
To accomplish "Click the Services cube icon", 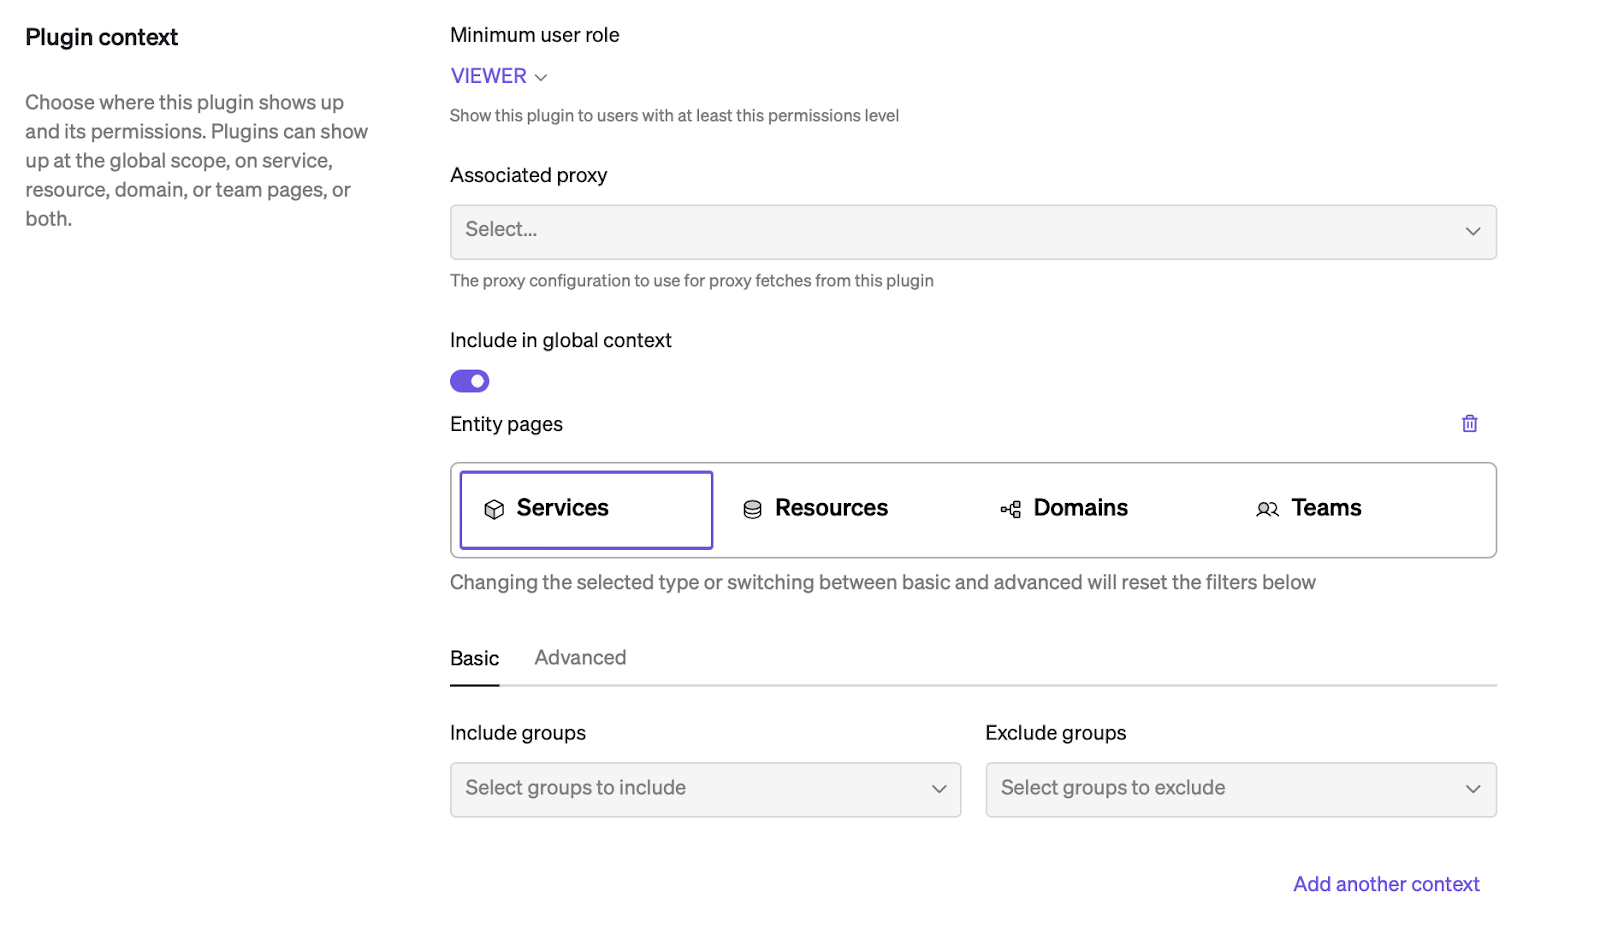I will click(494, 510).
